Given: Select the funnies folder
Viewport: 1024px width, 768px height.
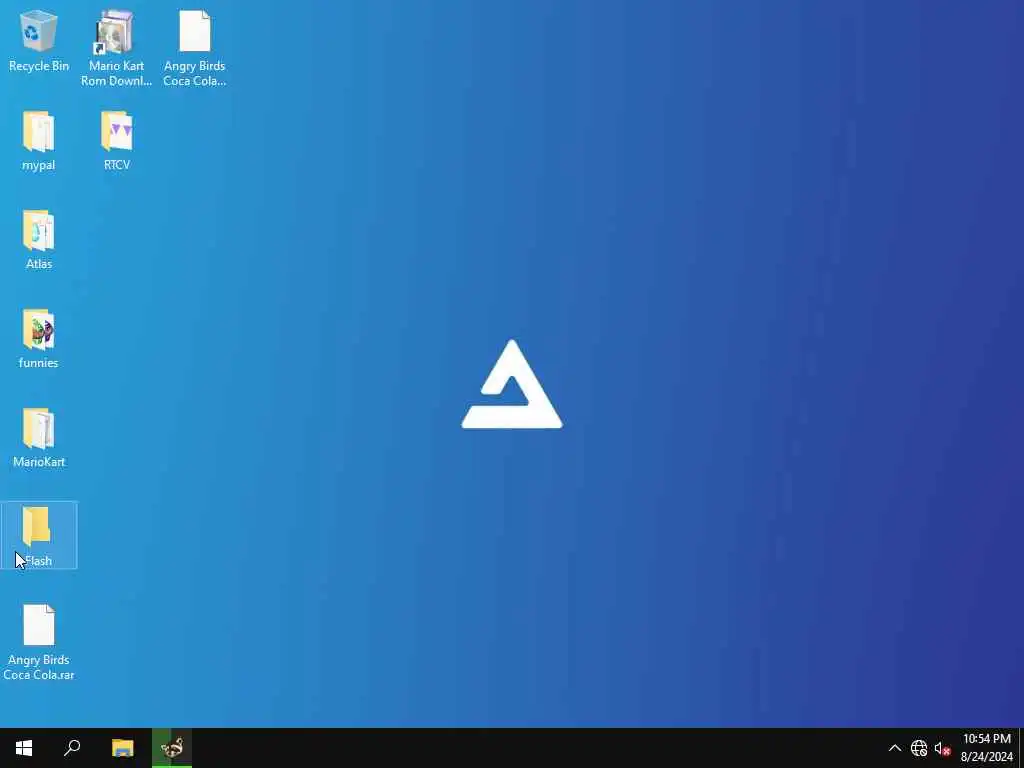Looking at the screenshot, I should [x=39, y=339].
